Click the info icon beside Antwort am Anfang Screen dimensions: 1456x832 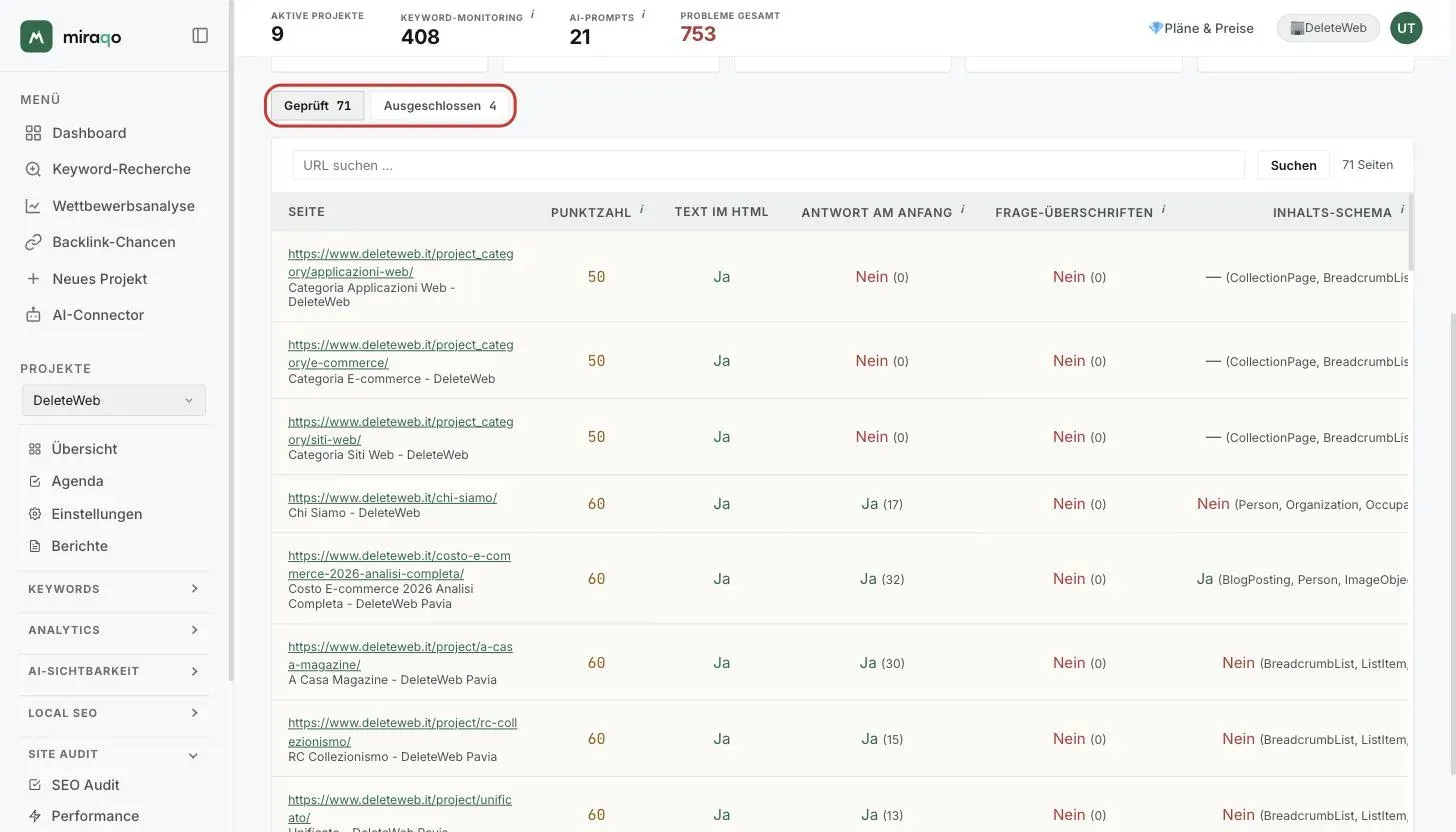click(962, 210)
